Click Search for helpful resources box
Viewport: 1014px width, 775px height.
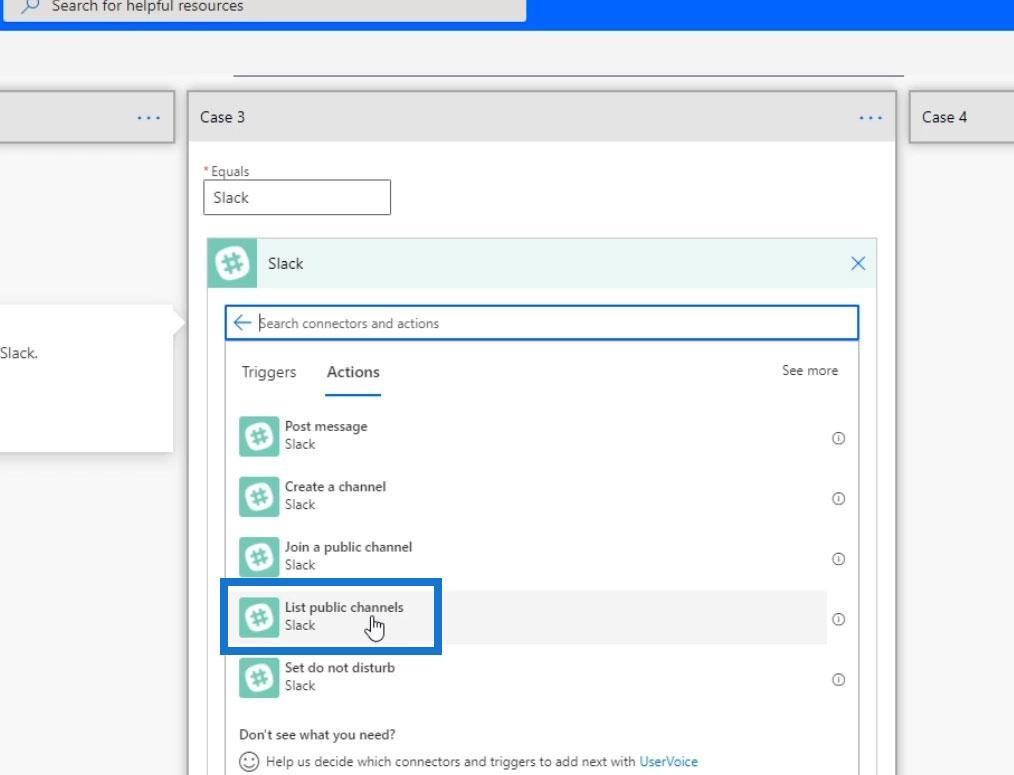pyautogui.click(x=264, y=8)
